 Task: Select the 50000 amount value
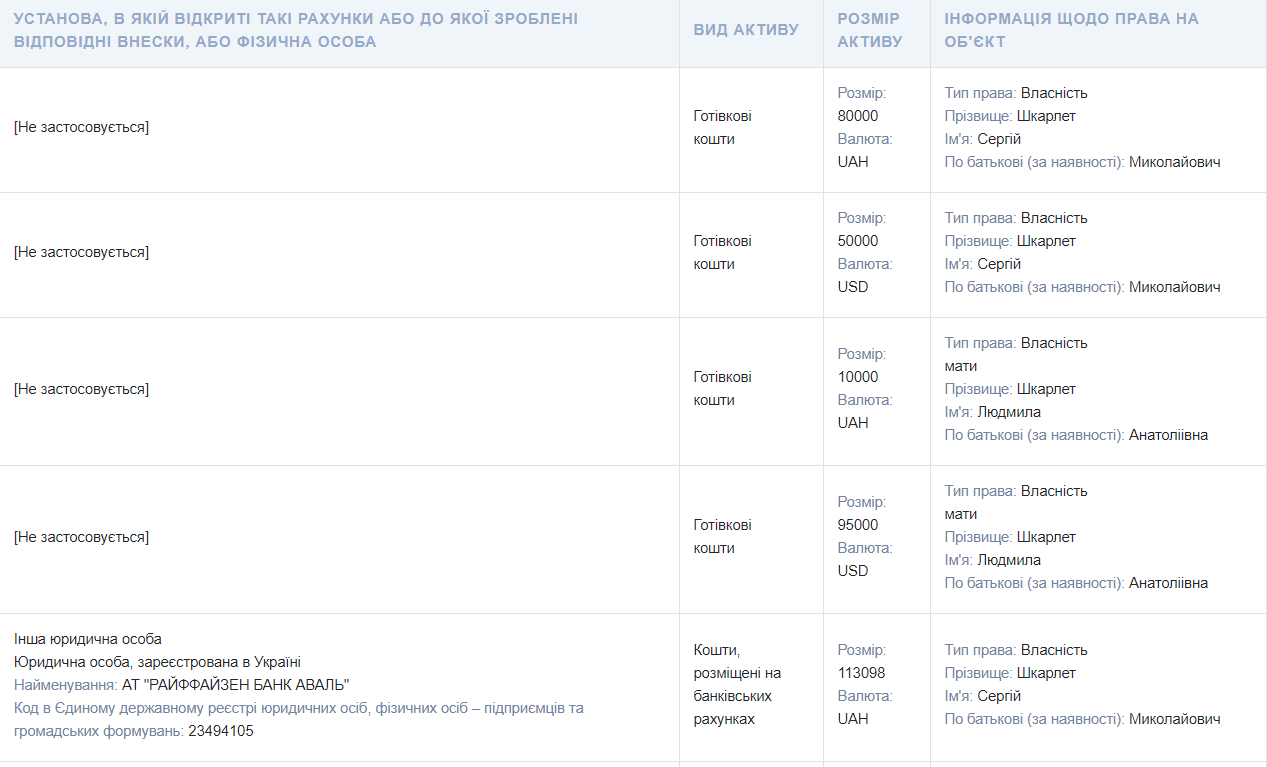point(858,241)
